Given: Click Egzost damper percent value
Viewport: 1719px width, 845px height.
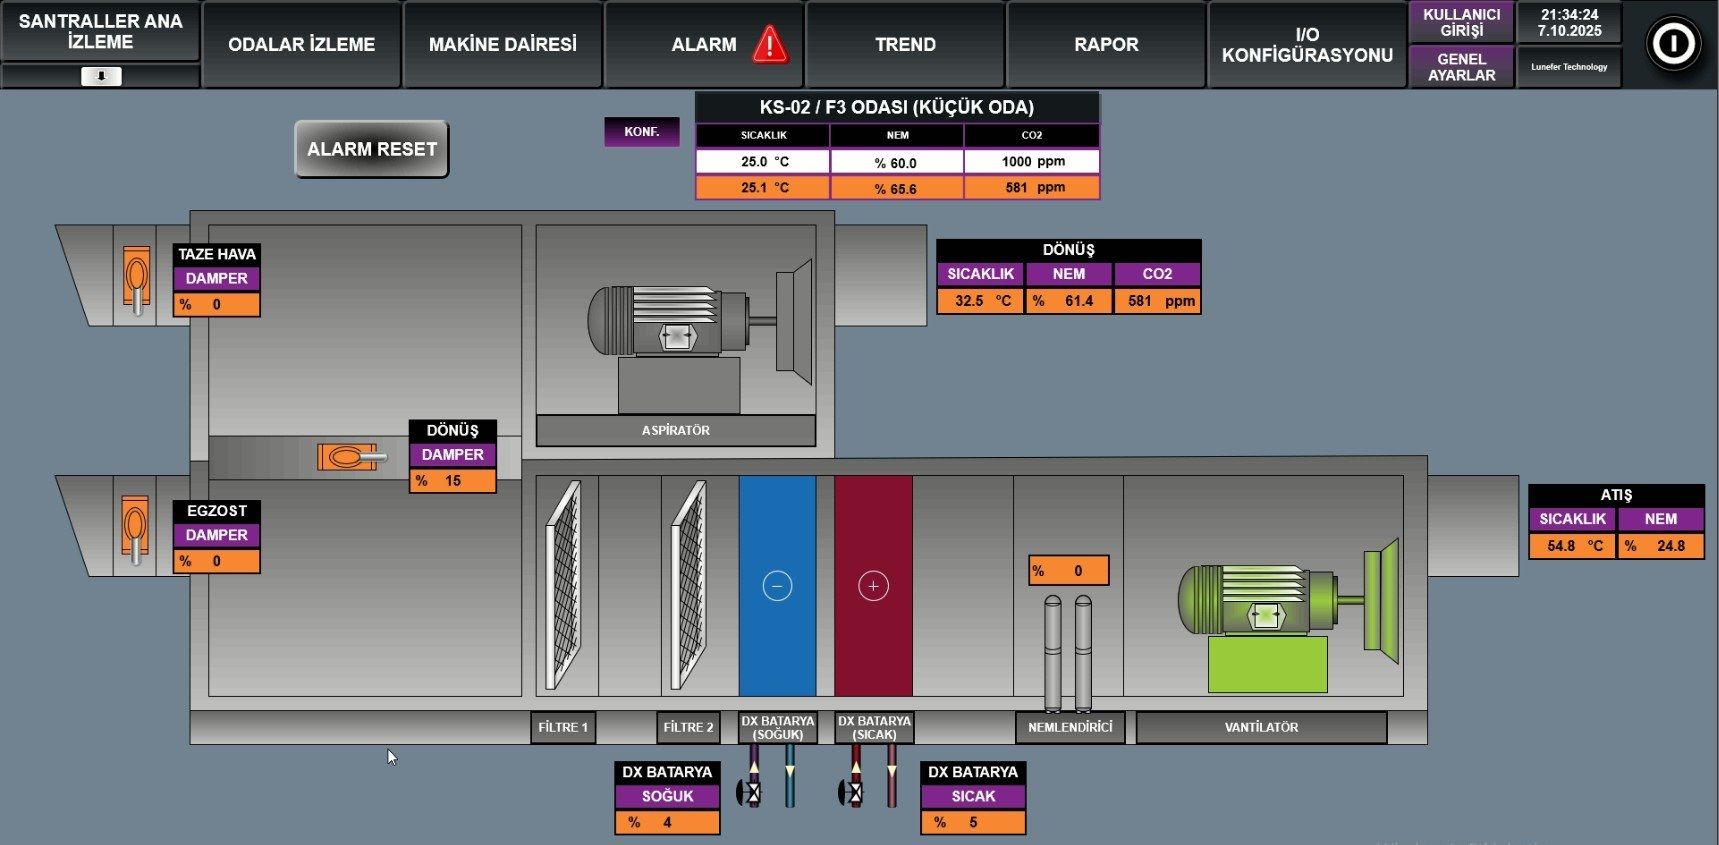Looking at the screenshot, I should 217,561.
